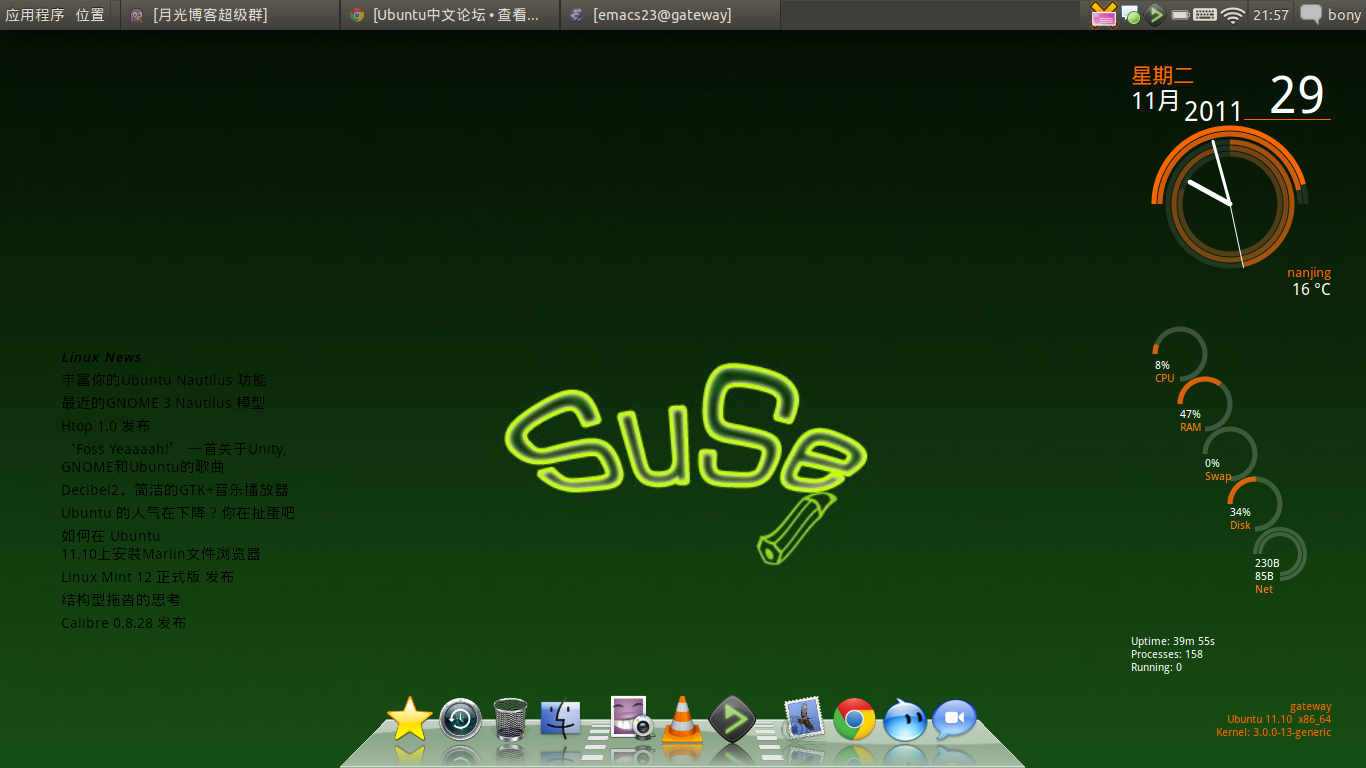Click the news item '丰富你的Ubuntu Nautilus 功能'
1366x768 pixels.
pos(164,380)
